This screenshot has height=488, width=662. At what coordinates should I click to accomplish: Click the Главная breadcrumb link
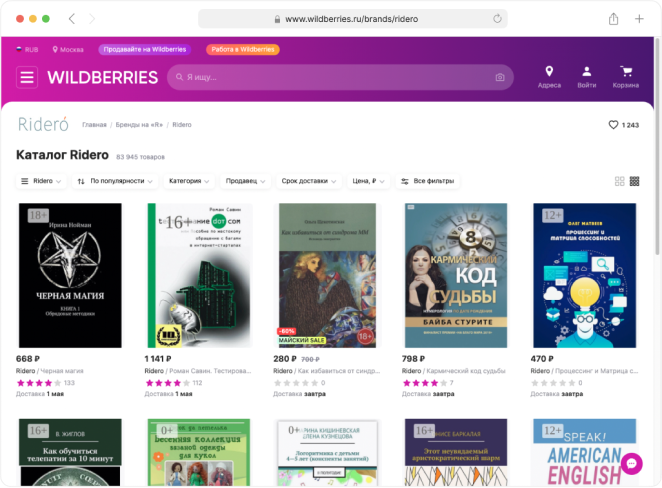pos(94,125)
